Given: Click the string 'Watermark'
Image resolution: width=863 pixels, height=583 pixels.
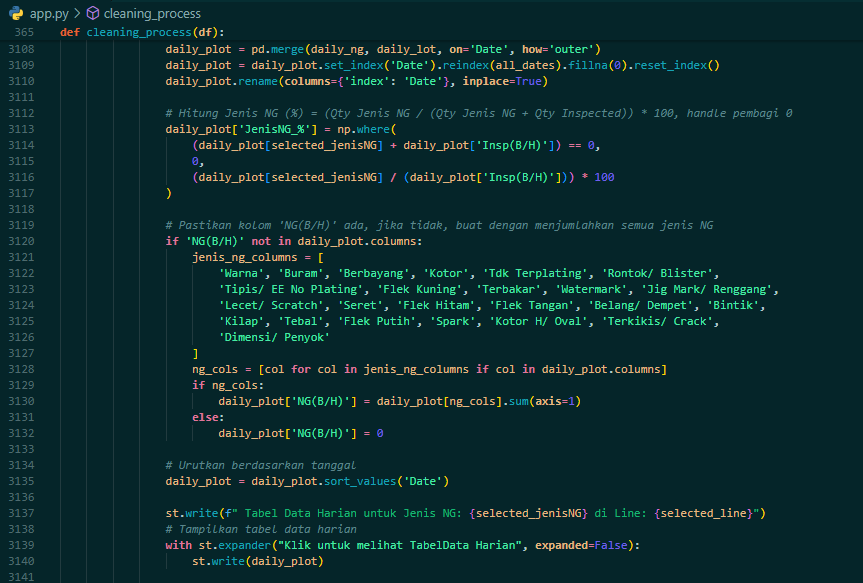Looking at the screenshot, I should click(591, 289).
